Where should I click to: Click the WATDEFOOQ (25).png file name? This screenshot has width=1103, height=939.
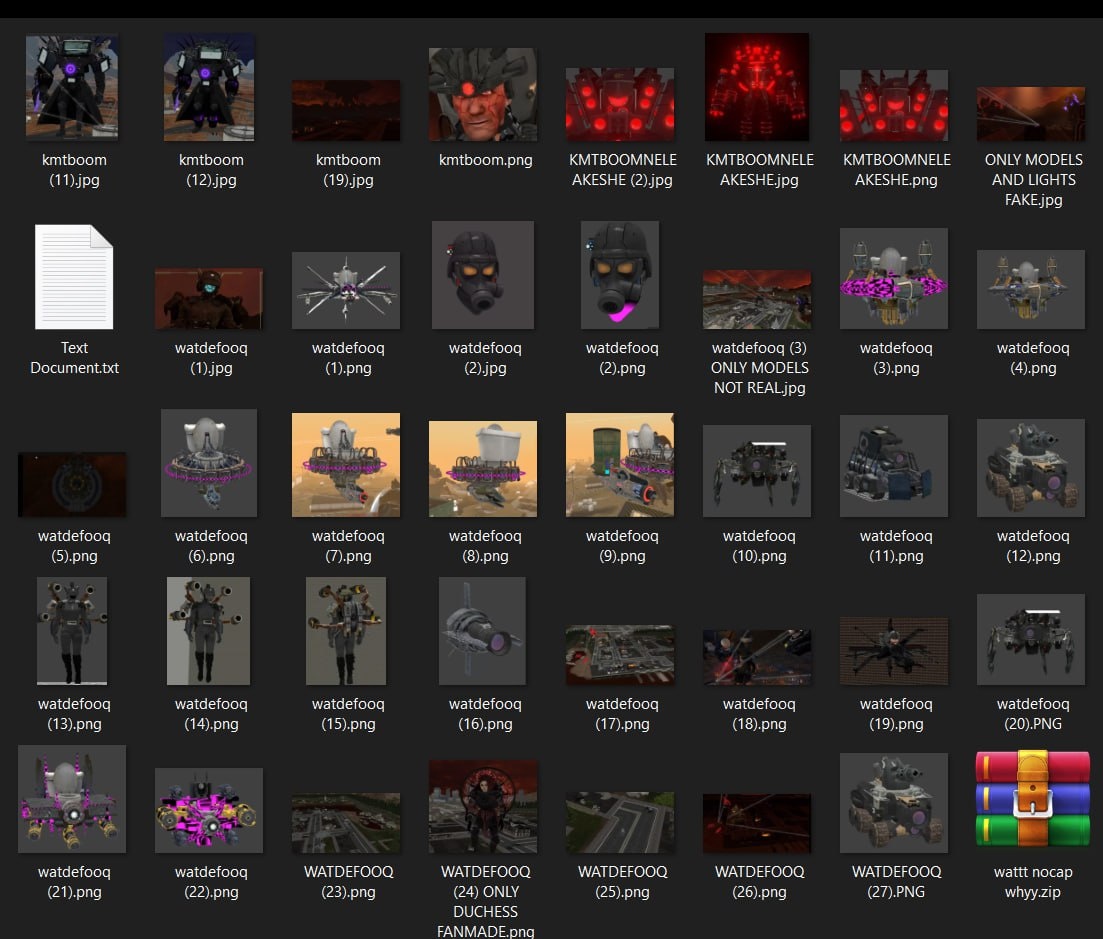click(x=623, y=882)
